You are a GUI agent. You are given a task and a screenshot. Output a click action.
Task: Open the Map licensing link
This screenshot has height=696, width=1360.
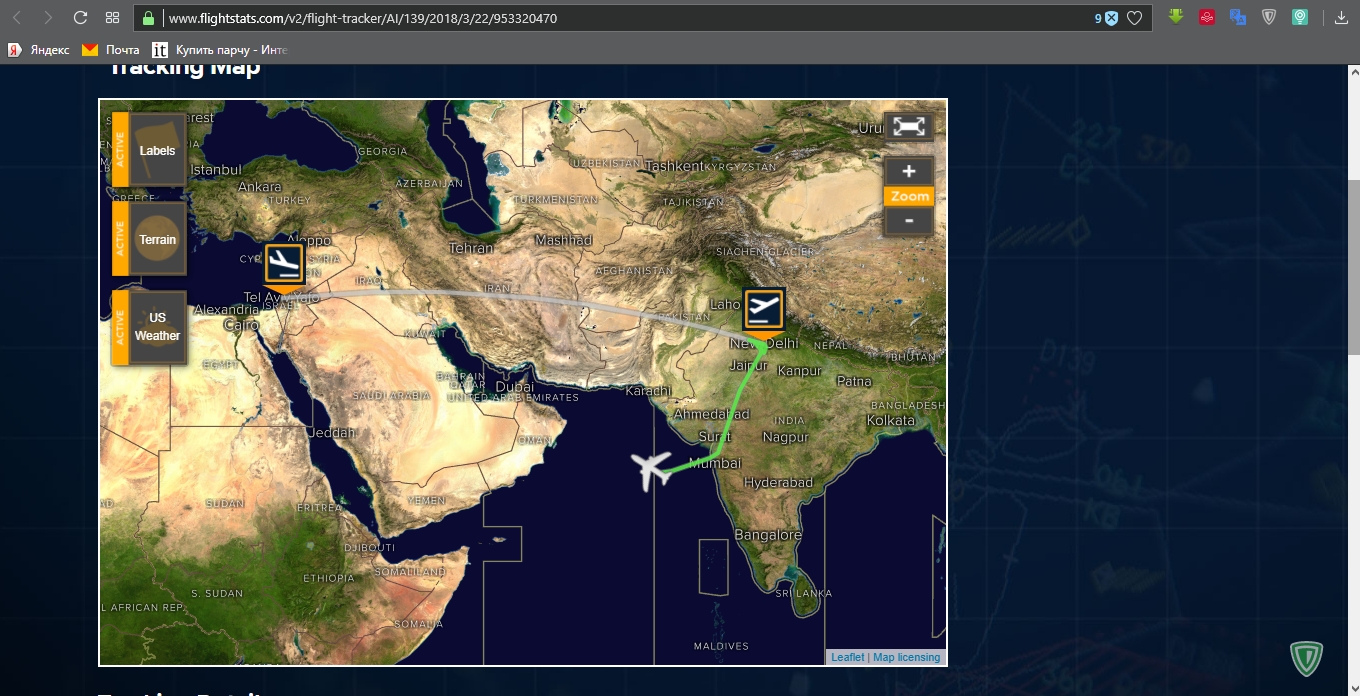(906, 657)
